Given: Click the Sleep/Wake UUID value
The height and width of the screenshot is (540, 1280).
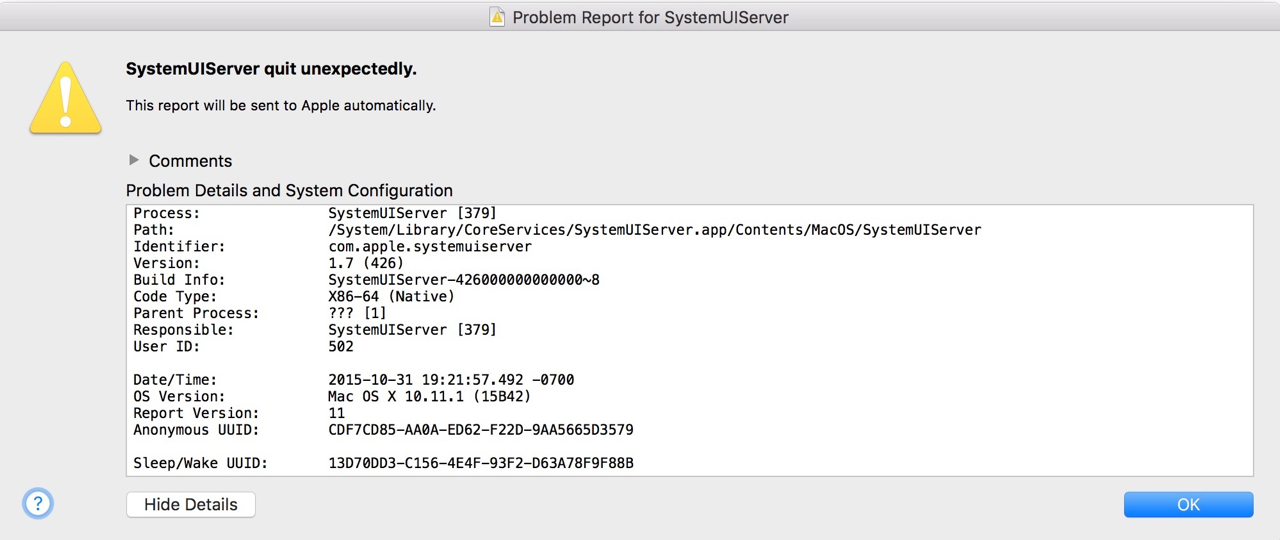Looking at the screenshot, I should [480, 463].
